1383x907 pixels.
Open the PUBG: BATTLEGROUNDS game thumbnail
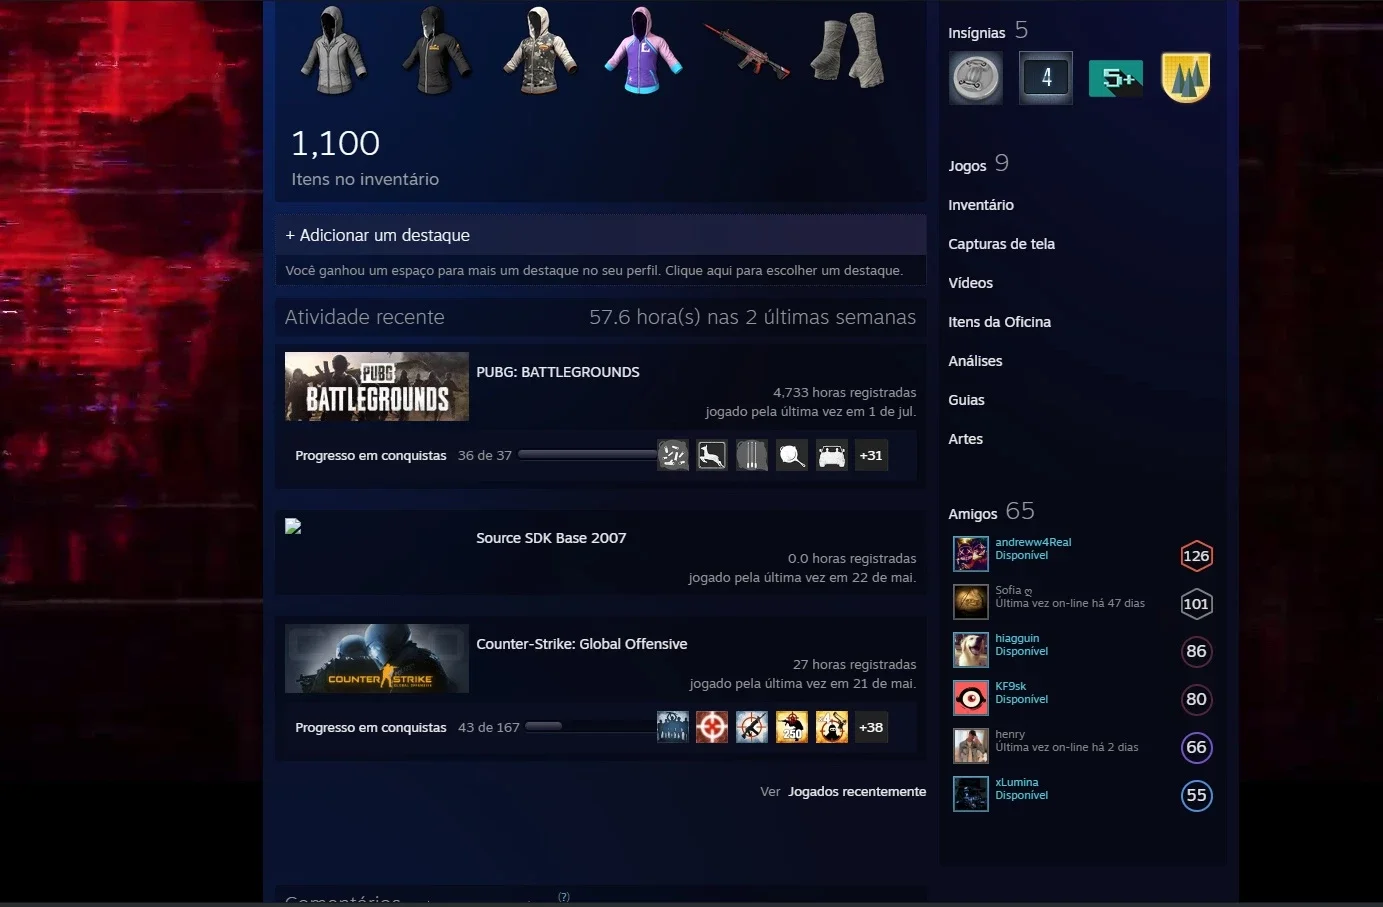(377, 386)
